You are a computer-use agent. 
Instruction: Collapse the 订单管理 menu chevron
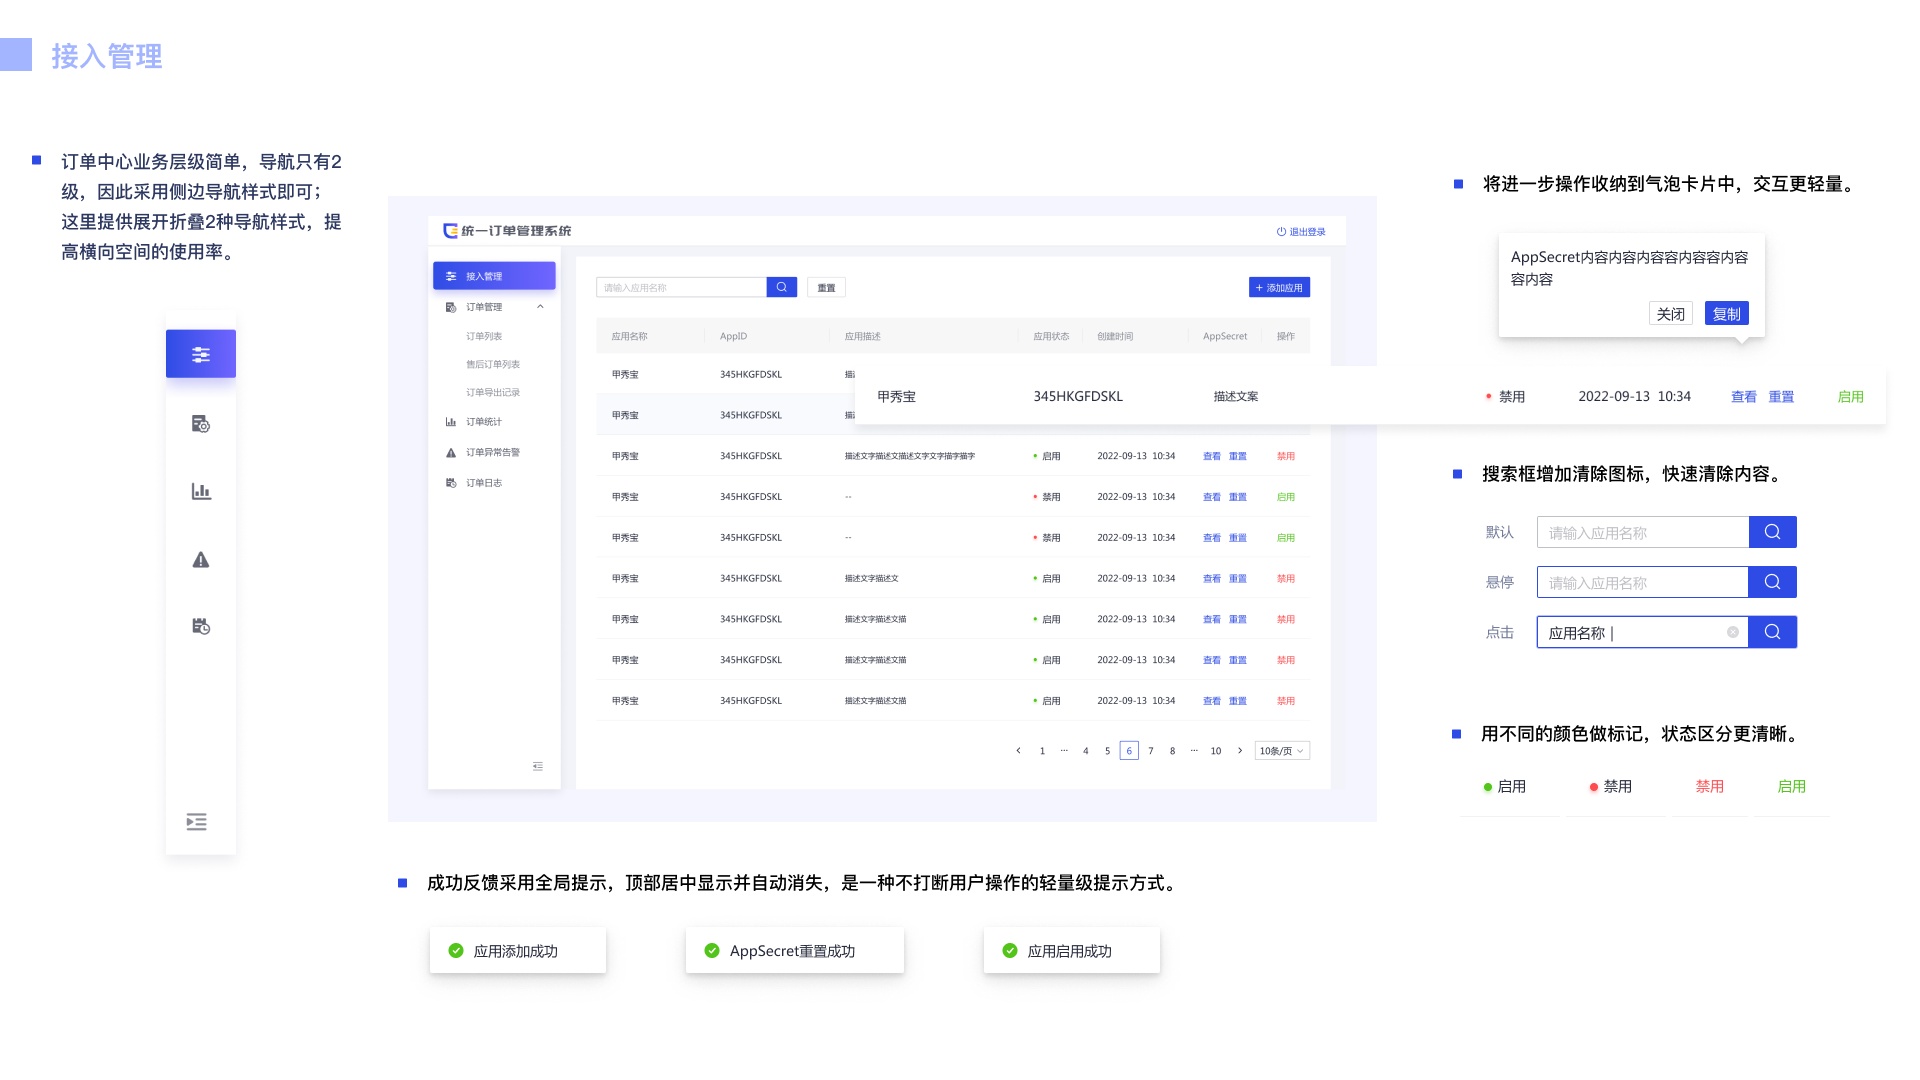click(x=540, y=307)
